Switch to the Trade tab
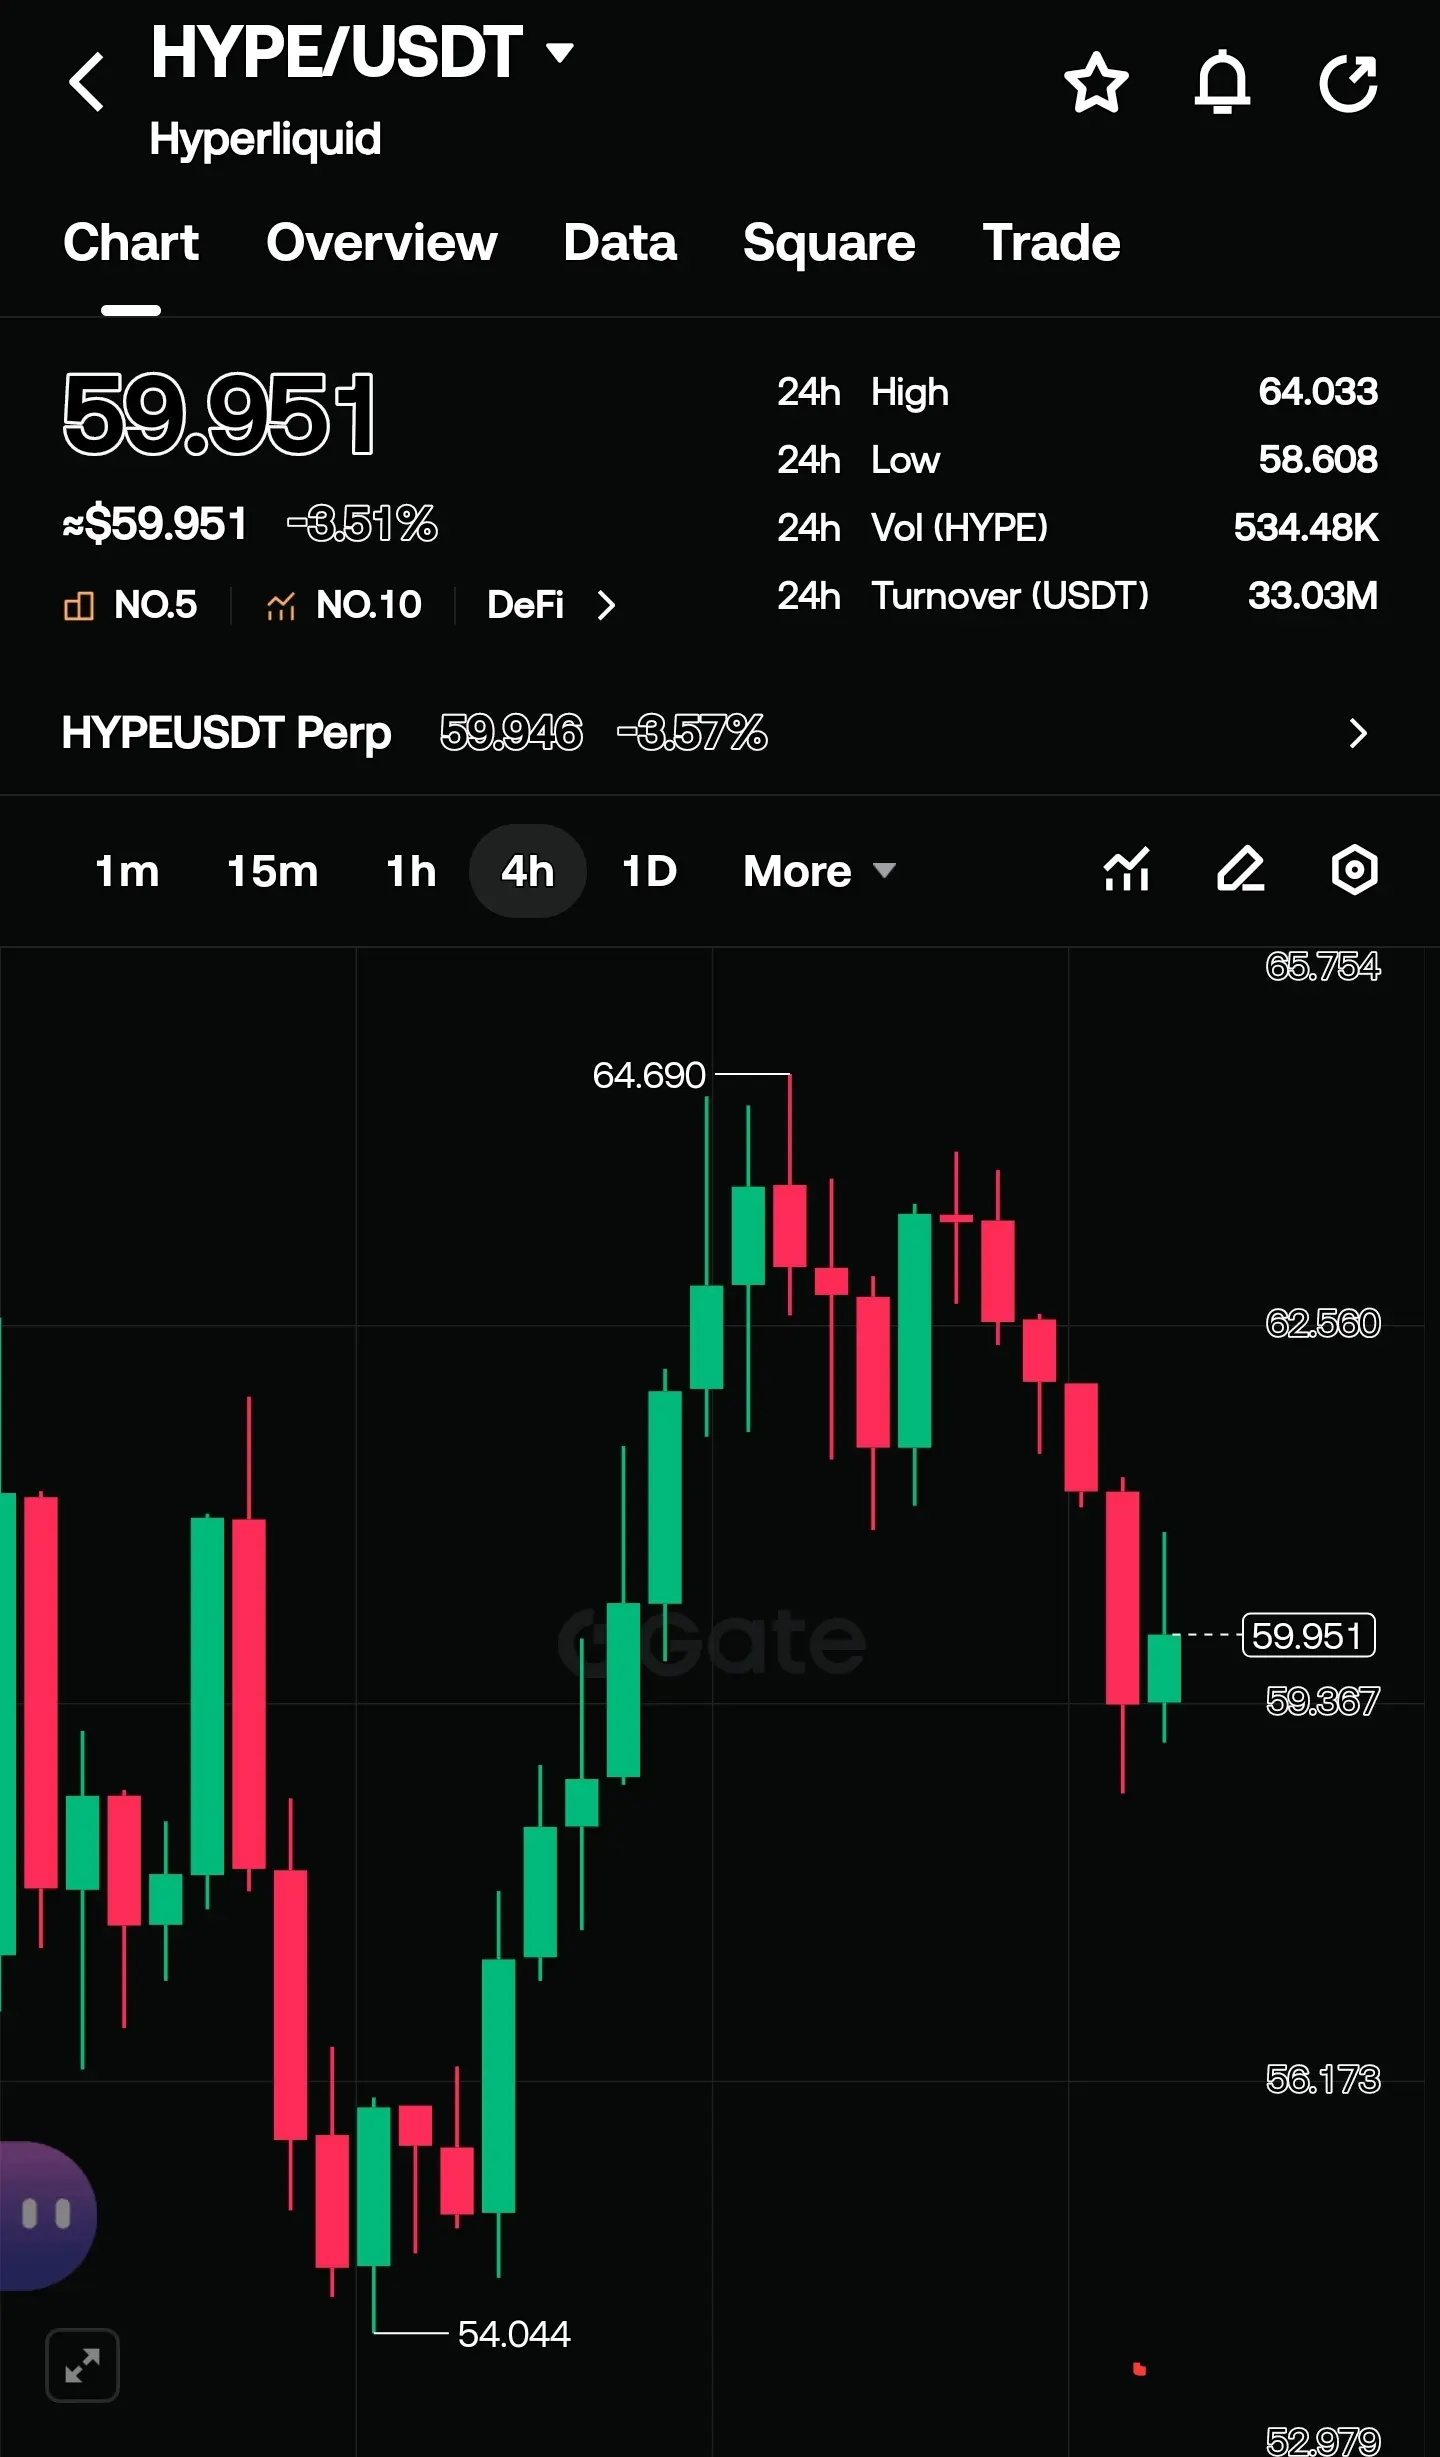 [1051, 243]
